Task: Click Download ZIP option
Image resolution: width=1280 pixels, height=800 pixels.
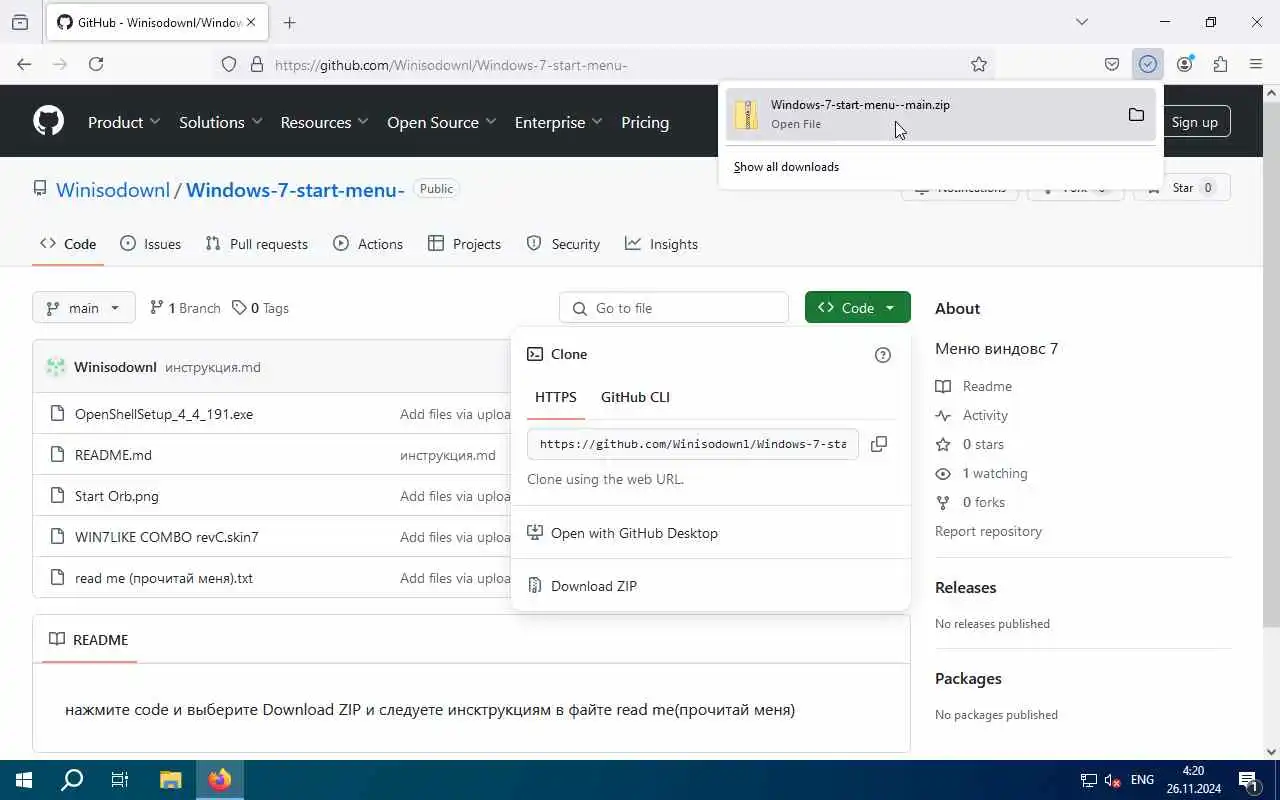Action: (x=710, y=586)
